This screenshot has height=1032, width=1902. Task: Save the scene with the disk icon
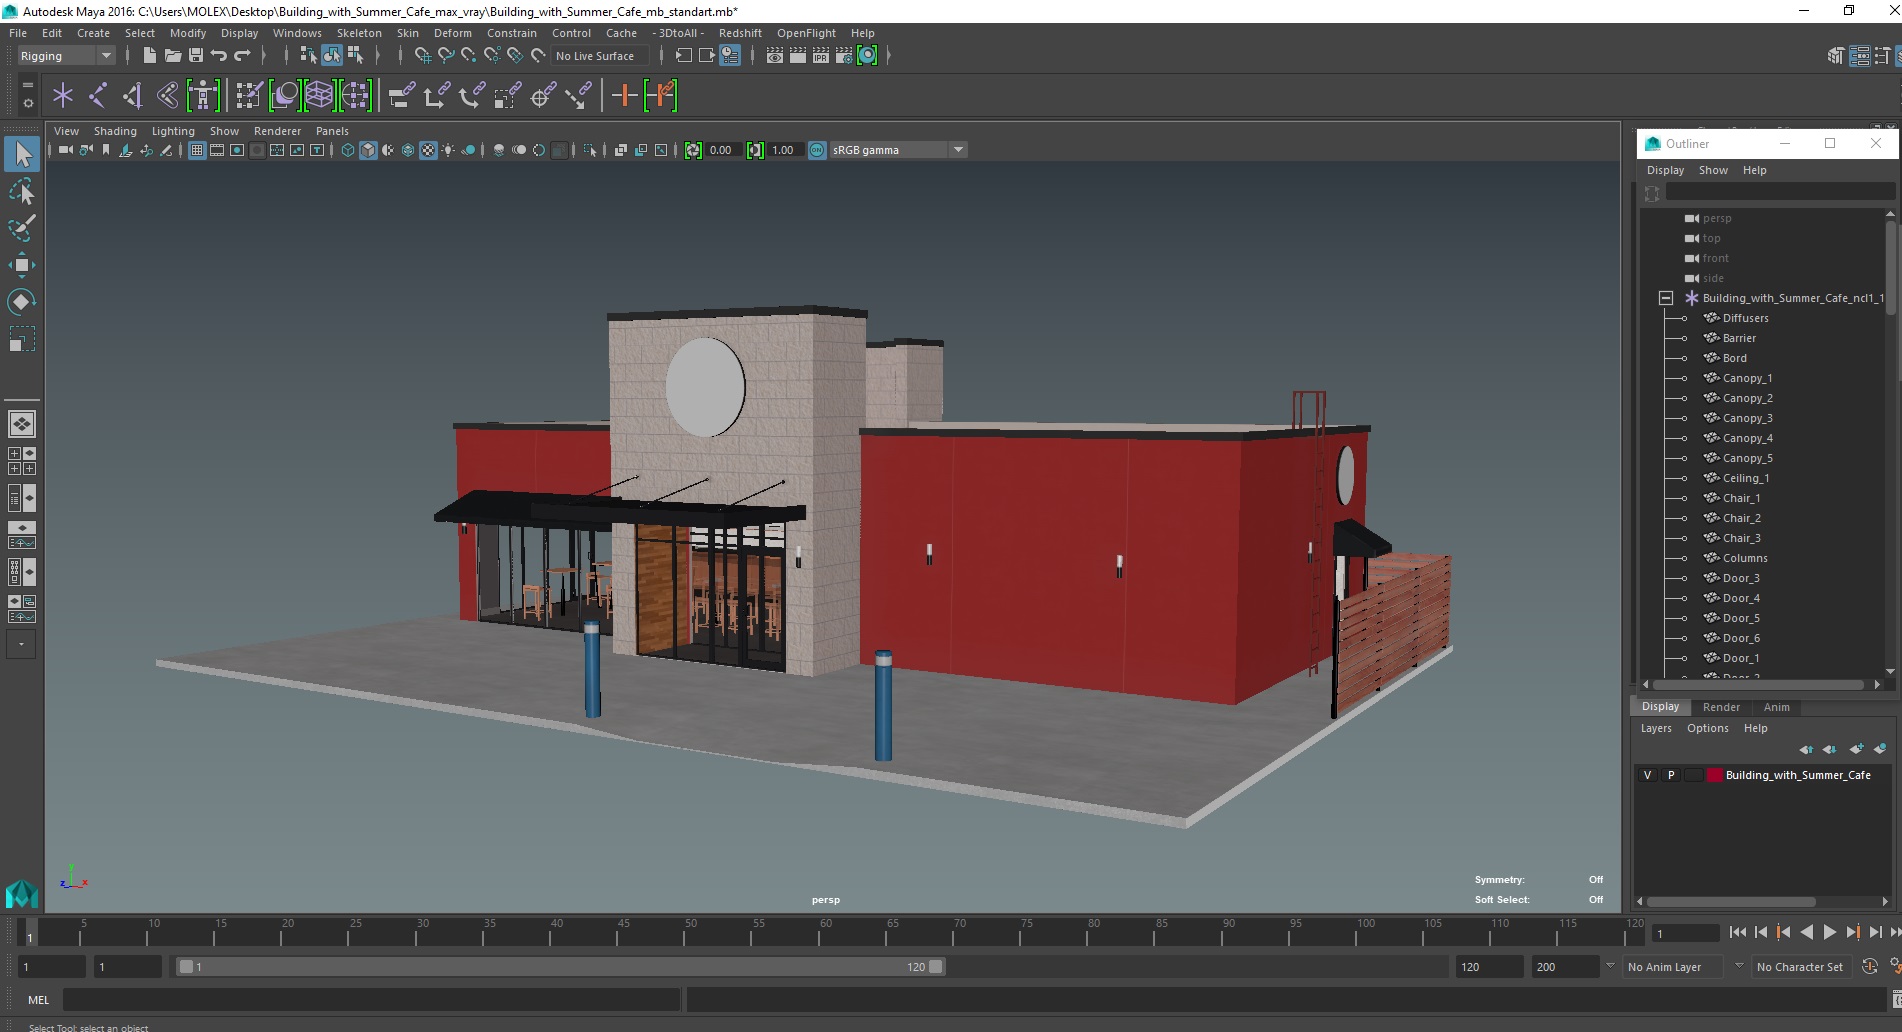[x=195, y=55]
